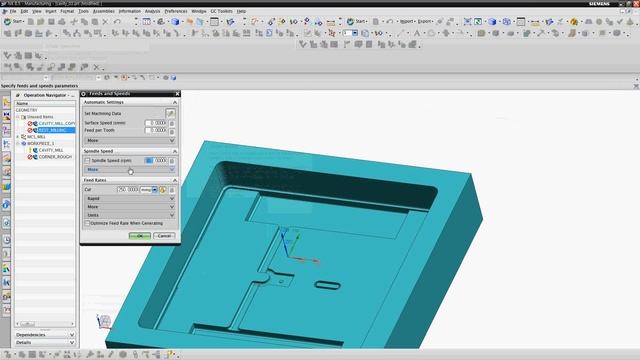Click the leftmost Start button in toolbar
The height and width of the screenshot is (360, 640).
(13, 22)
